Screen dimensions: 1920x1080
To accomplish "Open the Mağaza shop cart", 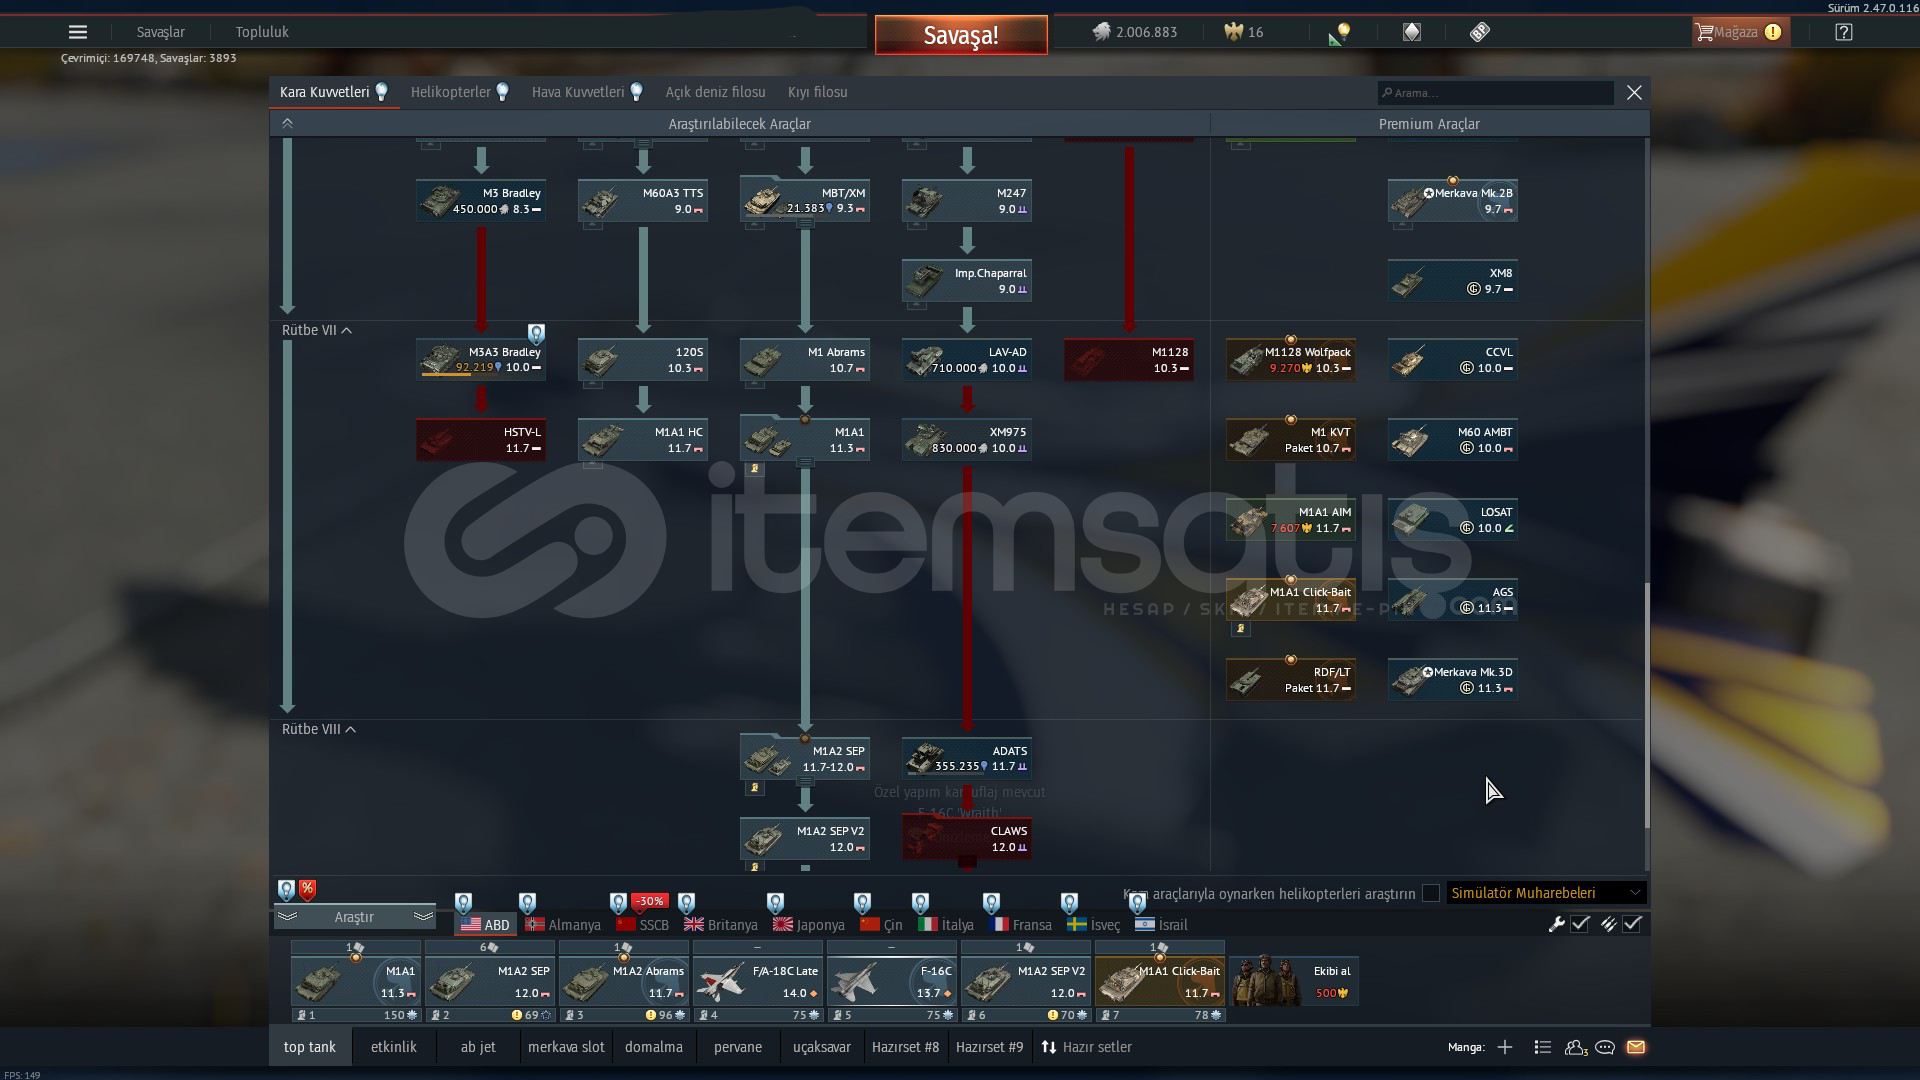I will tap(1740, 32).
